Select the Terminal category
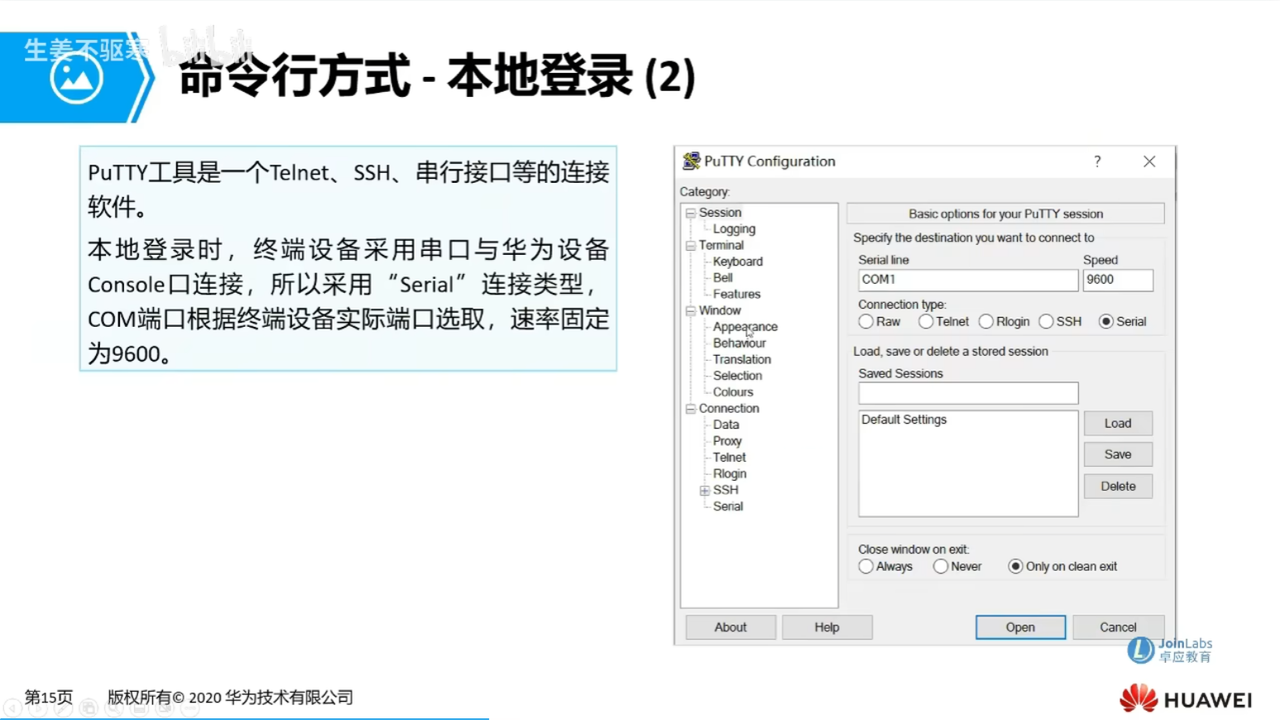This screenshot has width=1280, height=720. click(x=721, y=246)
